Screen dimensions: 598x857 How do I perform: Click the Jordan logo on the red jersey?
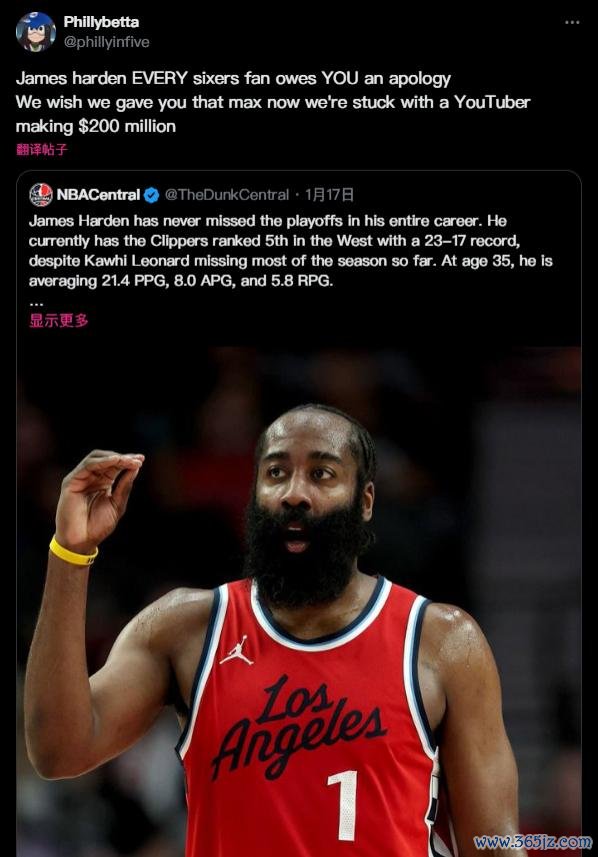[237, 650]
